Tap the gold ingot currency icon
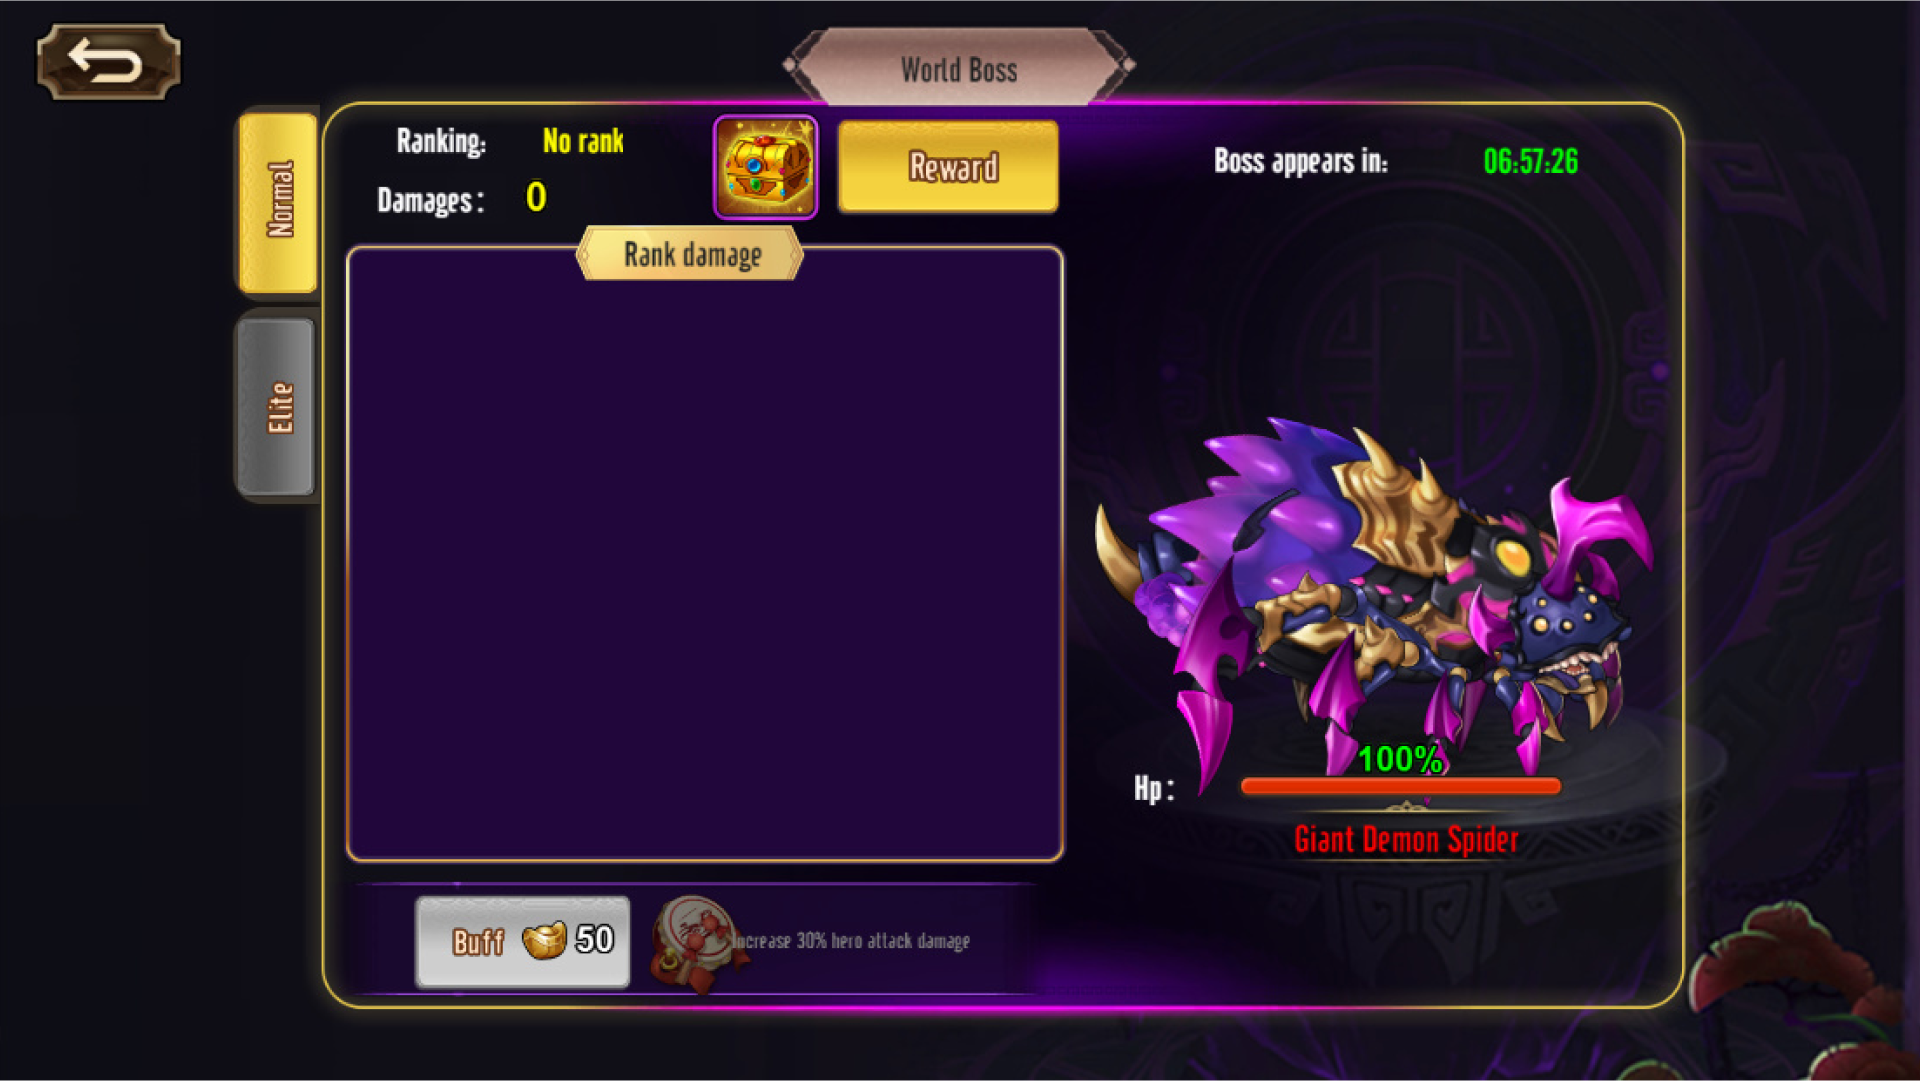 545,940
